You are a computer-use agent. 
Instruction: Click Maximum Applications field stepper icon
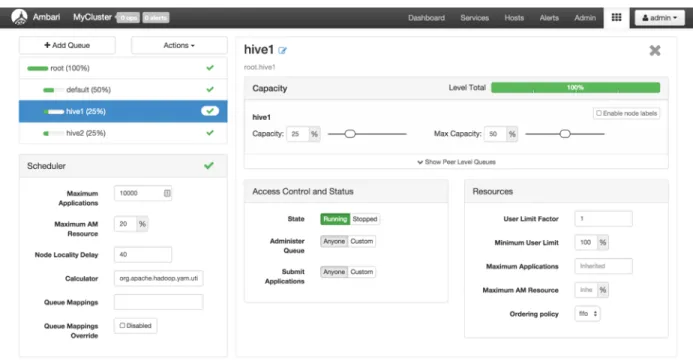click(x=167, y=193)
